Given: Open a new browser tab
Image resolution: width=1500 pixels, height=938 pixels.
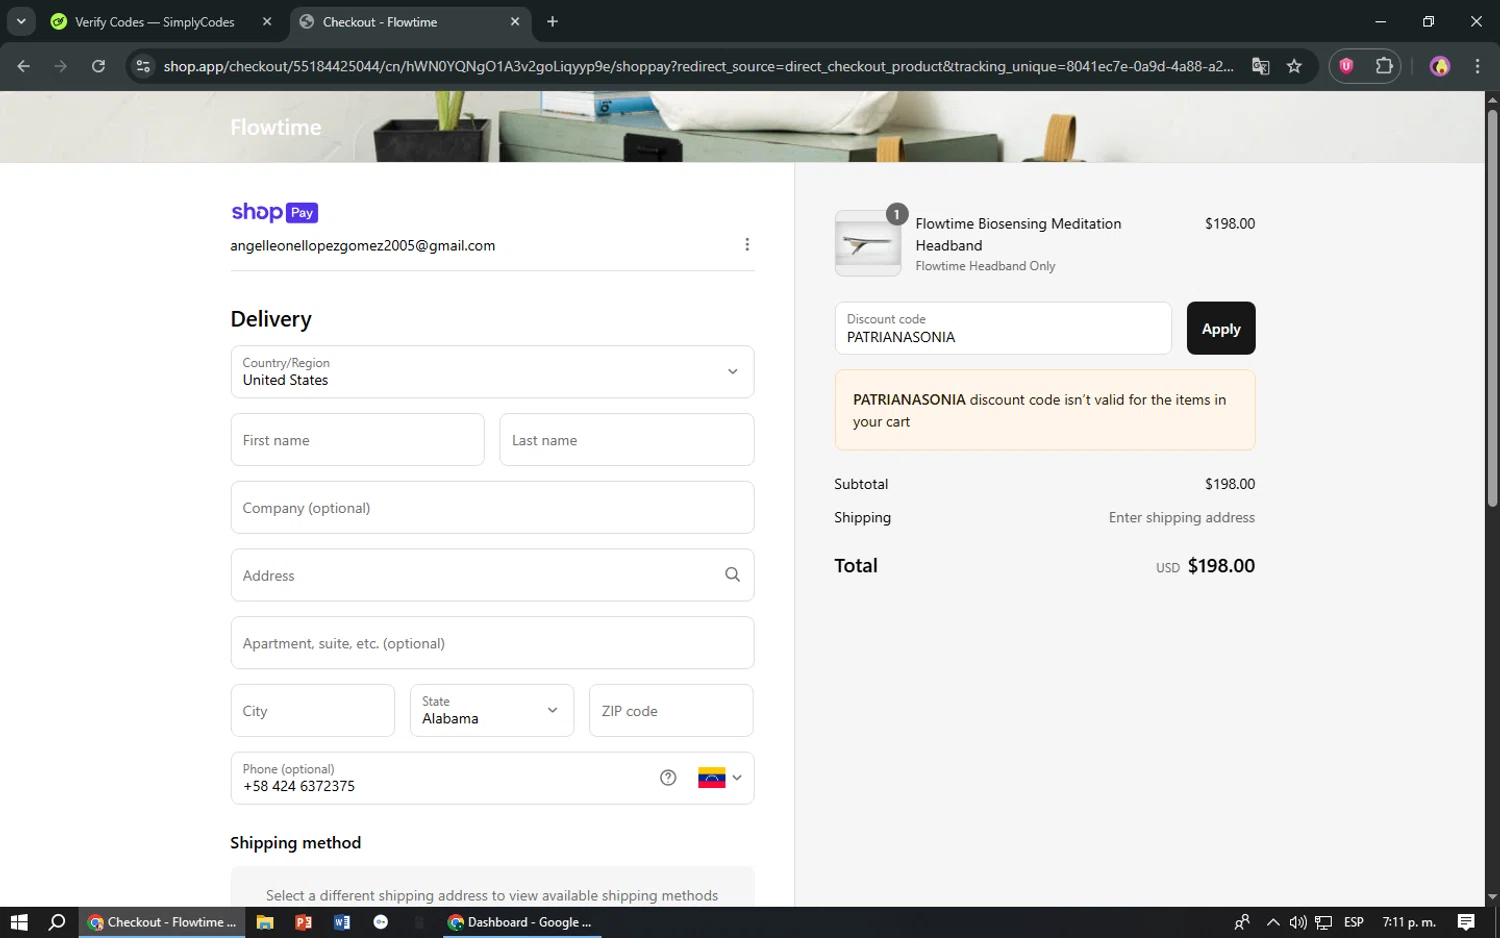Looking at the screenshot, I should tap(552, 22).
